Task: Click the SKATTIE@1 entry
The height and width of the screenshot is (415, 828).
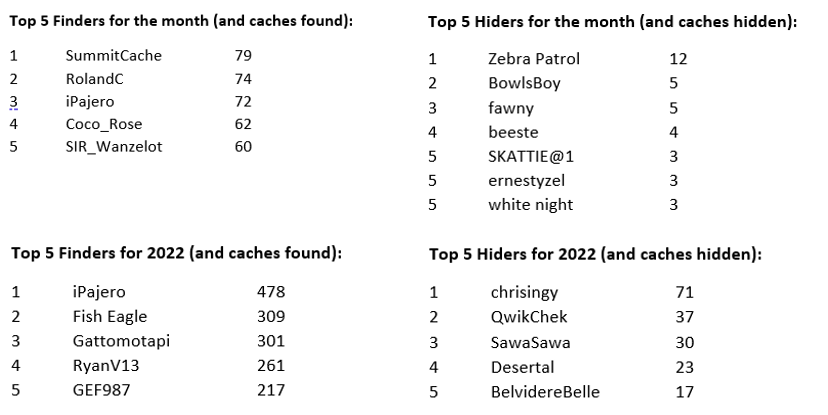Action: [x=531, y=157]
